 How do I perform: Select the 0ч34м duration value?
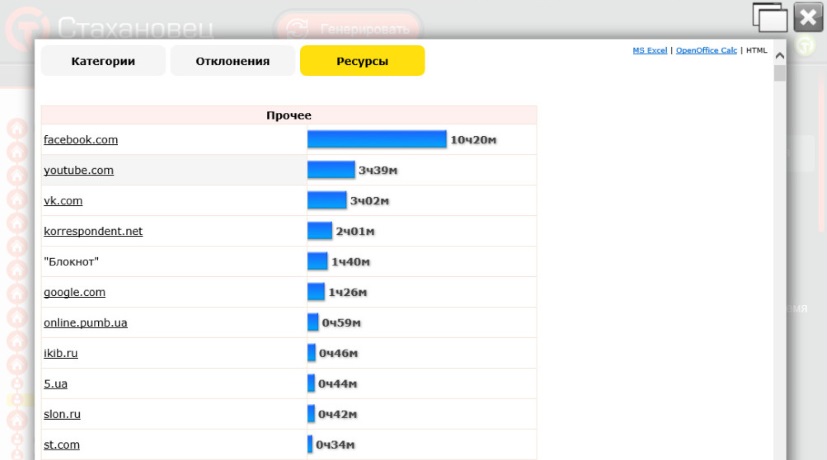click(x=335, y=445)
